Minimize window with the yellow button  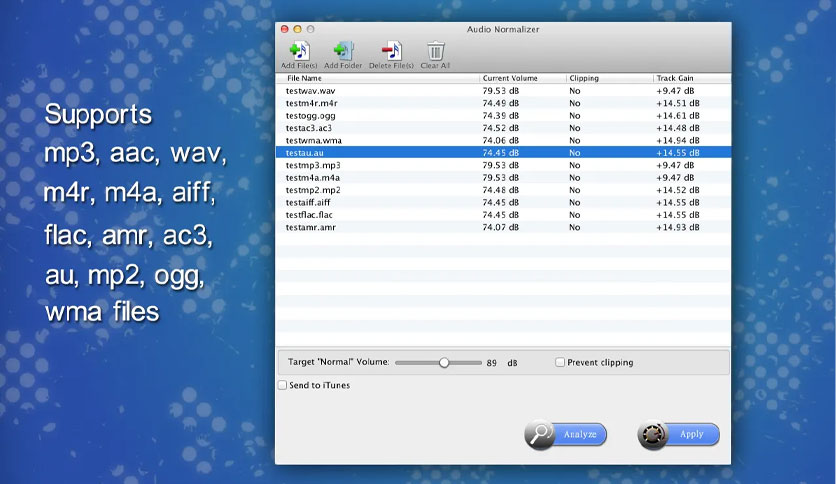tap(298, 29)
